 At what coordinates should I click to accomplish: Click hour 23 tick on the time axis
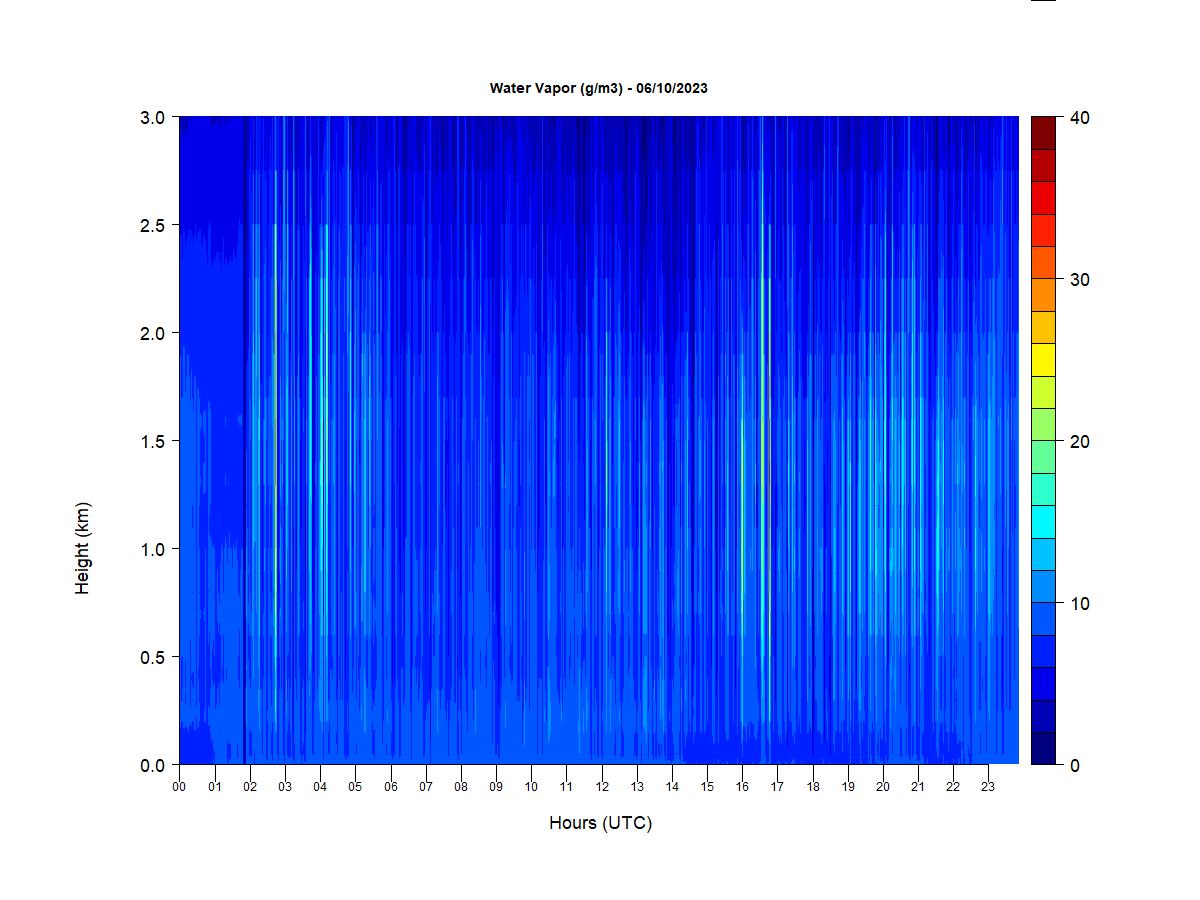(988, 786)
